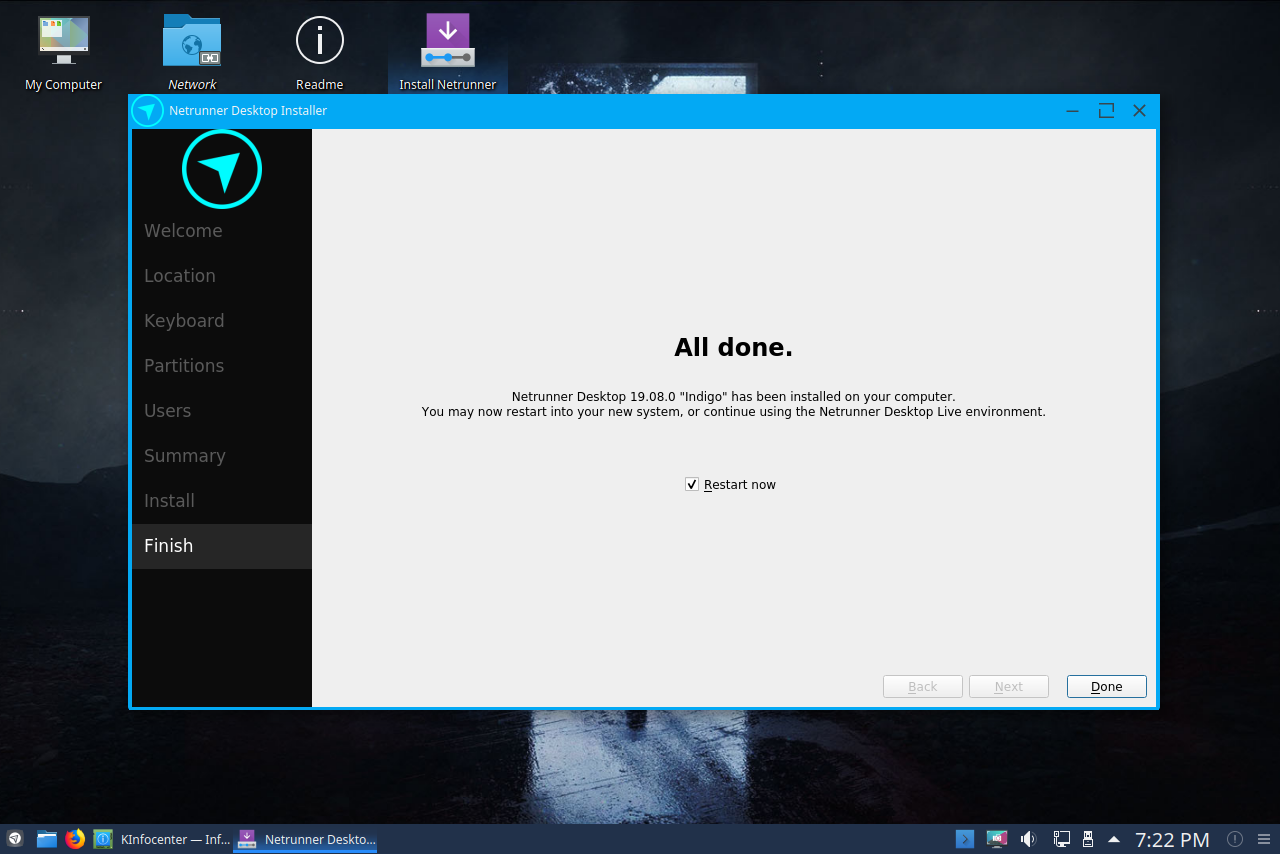
Task: Click the Done button
Action: click(x=1106, y=686)
